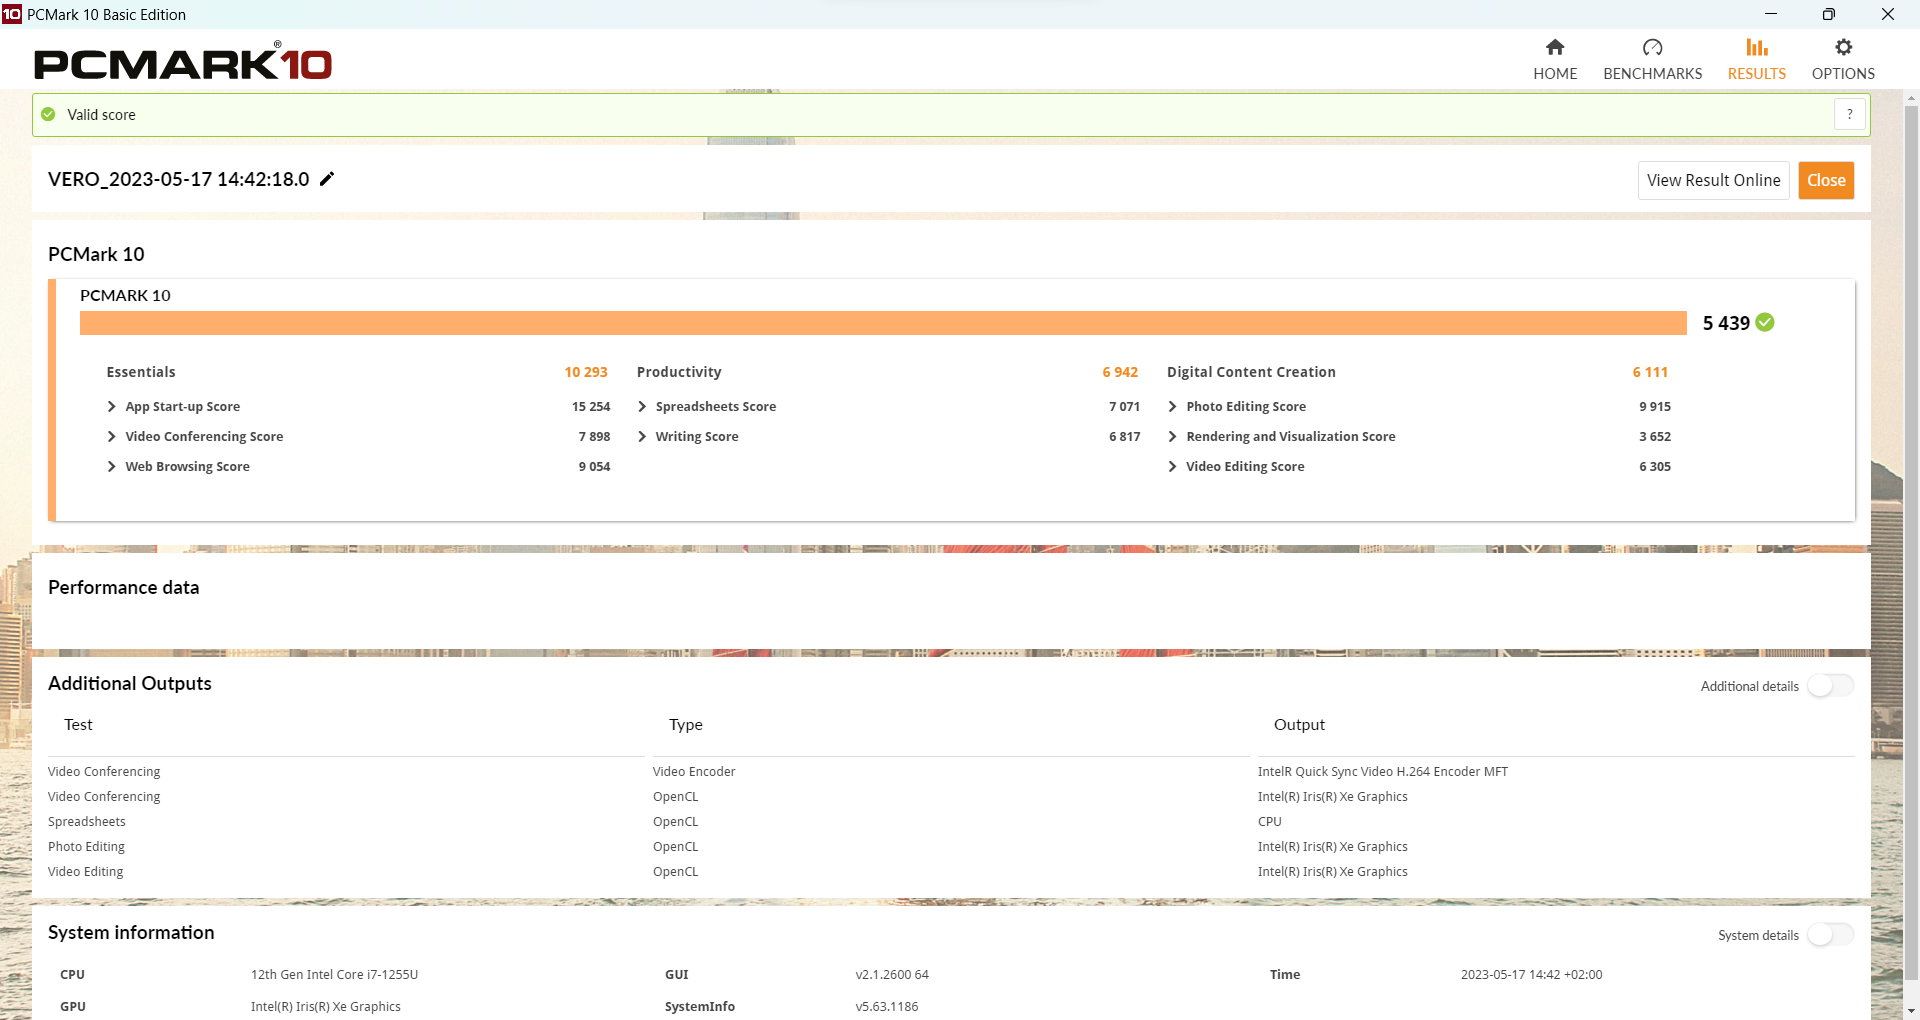This screenshot has height=1020, width=1920.
Task: Expand Rendering and Visualization Score
Action: (1172, 437)
